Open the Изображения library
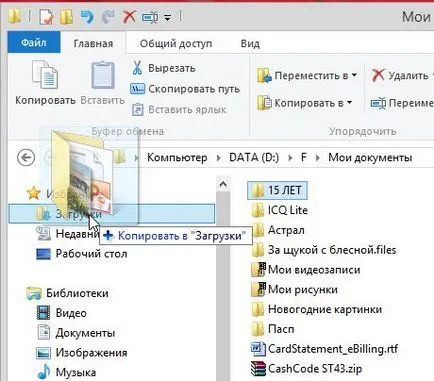The height and width of the screenshot is (381, 434). coord(91,352)
